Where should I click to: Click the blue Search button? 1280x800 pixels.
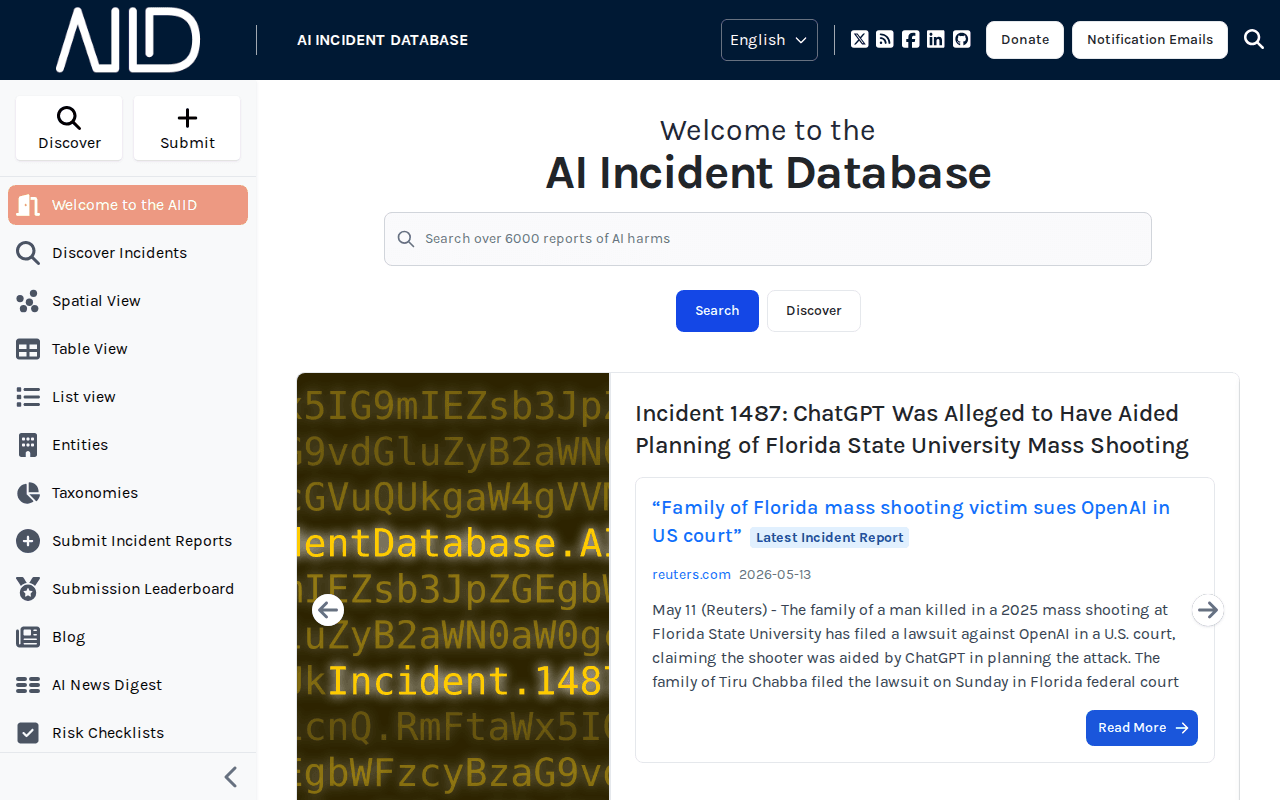[717, 311]
